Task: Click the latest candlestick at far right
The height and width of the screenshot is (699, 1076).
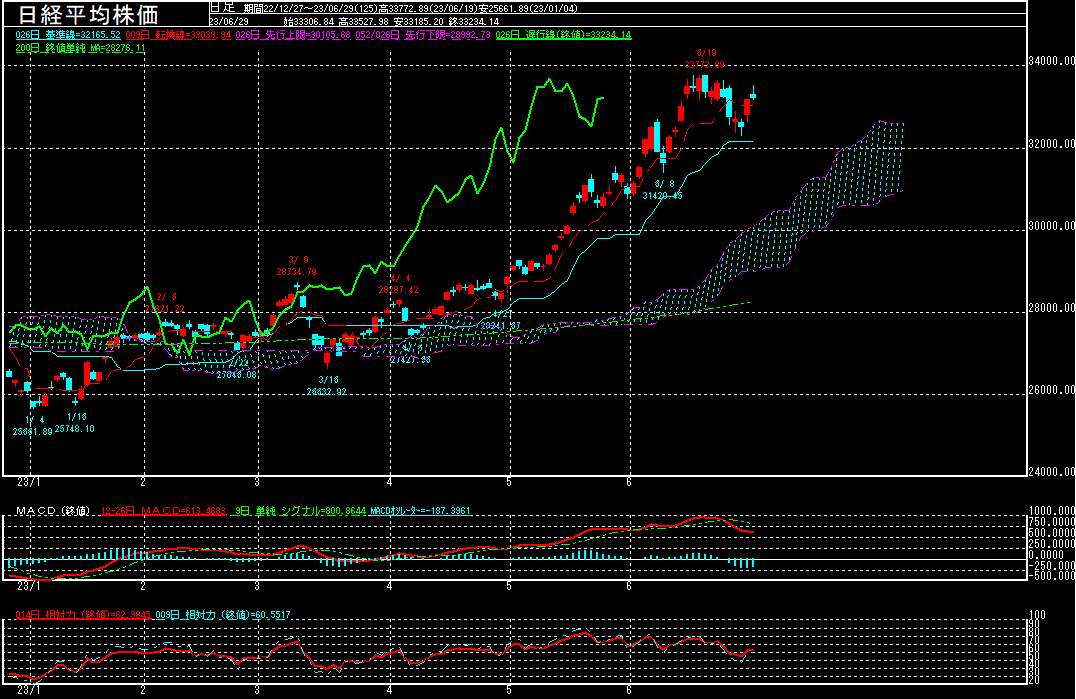Action: coord(753,95)
